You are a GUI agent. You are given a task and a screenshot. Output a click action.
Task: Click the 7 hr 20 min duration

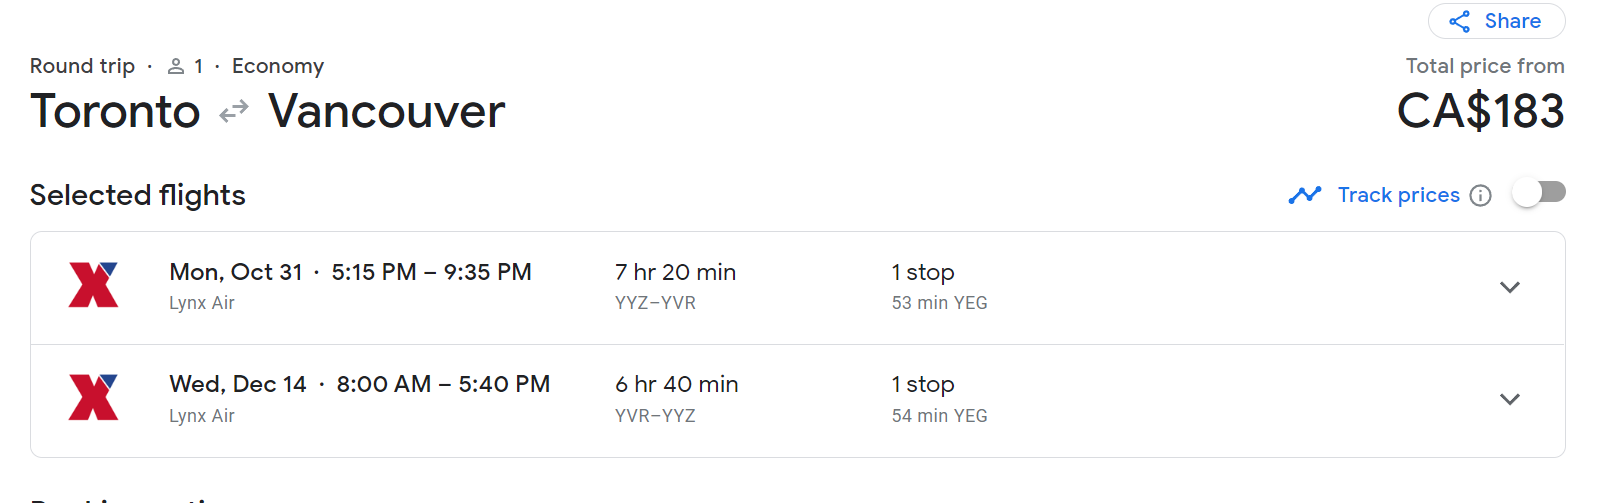[675, 272]
